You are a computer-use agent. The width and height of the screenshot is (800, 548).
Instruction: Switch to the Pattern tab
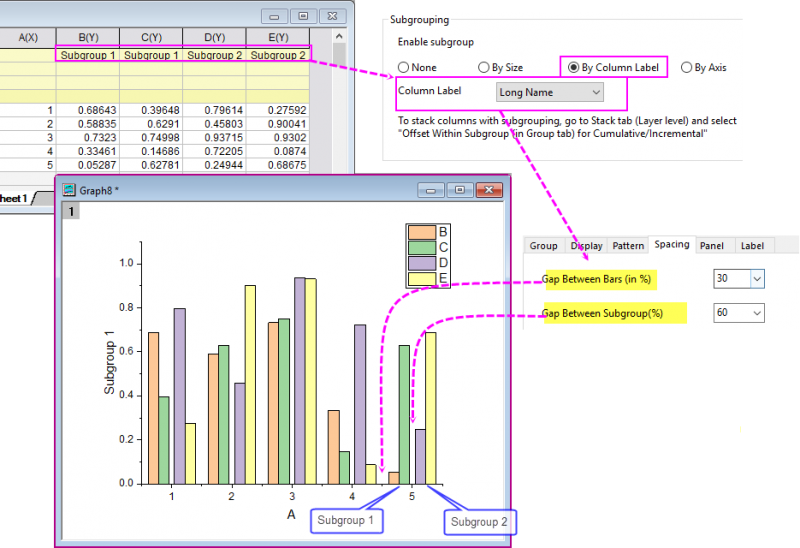628,246
